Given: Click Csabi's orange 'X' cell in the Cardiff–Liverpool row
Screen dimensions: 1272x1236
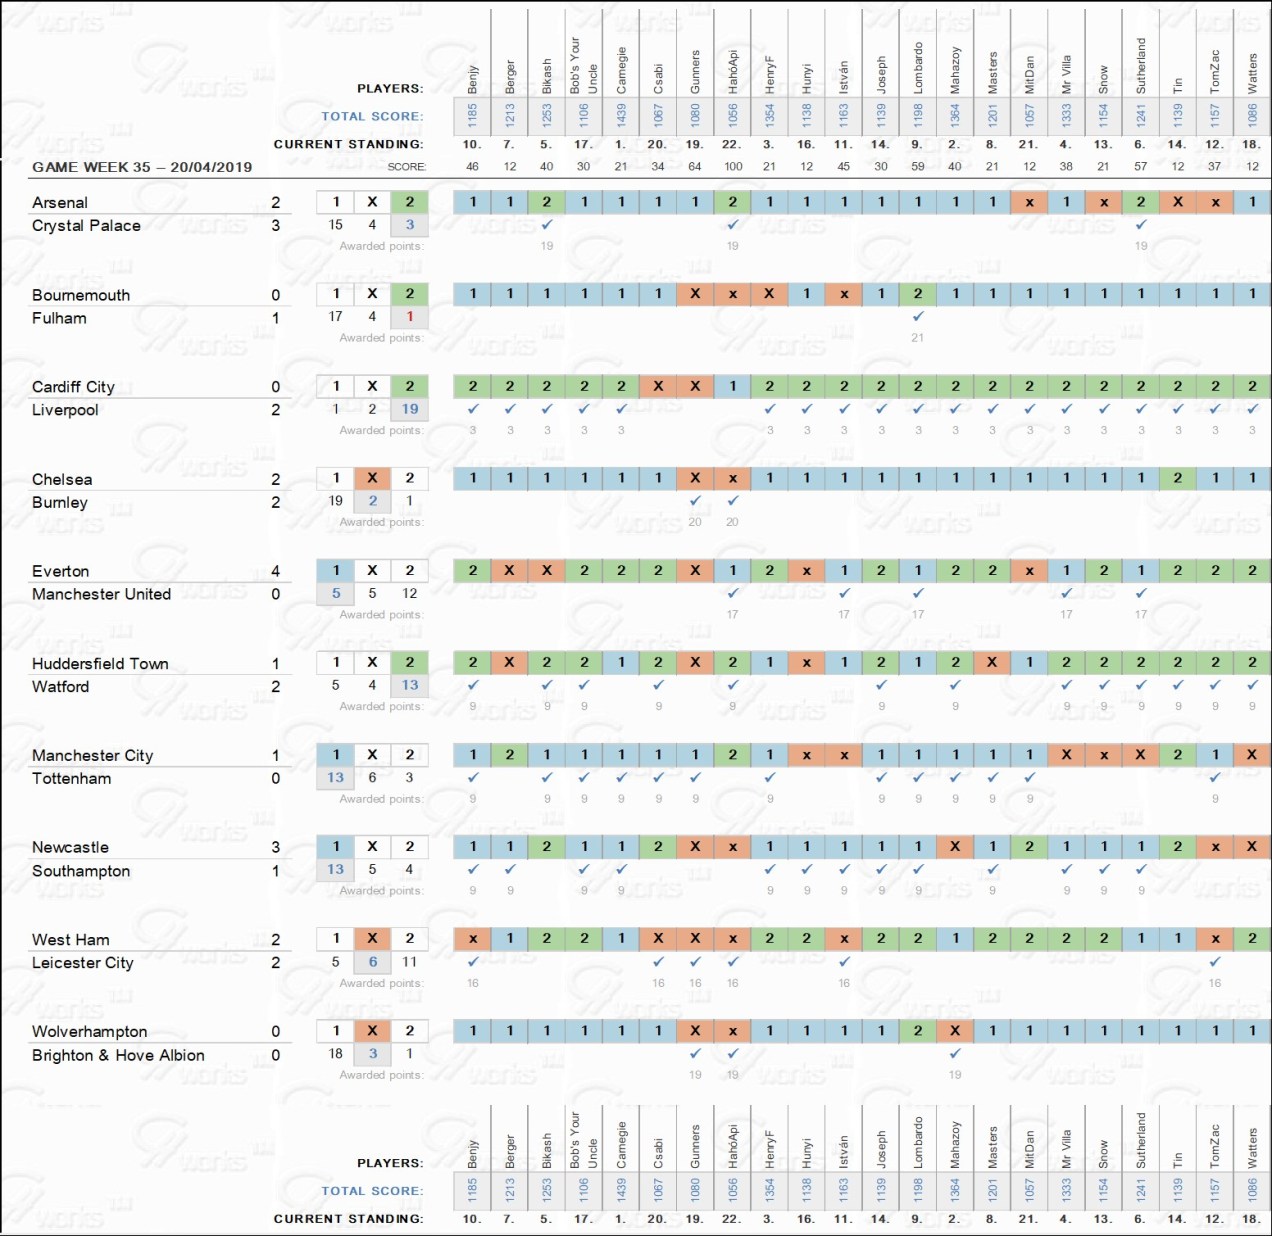Looking at the screenshot, I should [658, 386].
